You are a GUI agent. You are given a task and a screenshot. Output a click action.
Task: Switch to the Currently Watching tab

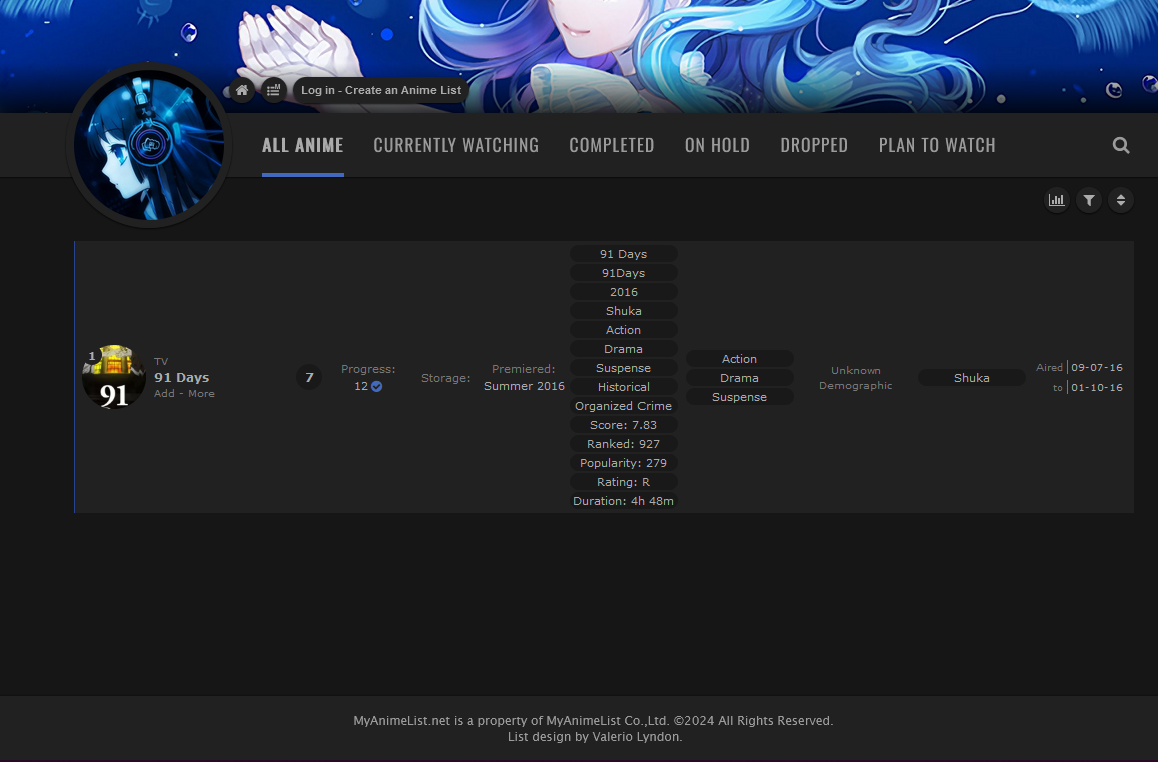point(456,145)
